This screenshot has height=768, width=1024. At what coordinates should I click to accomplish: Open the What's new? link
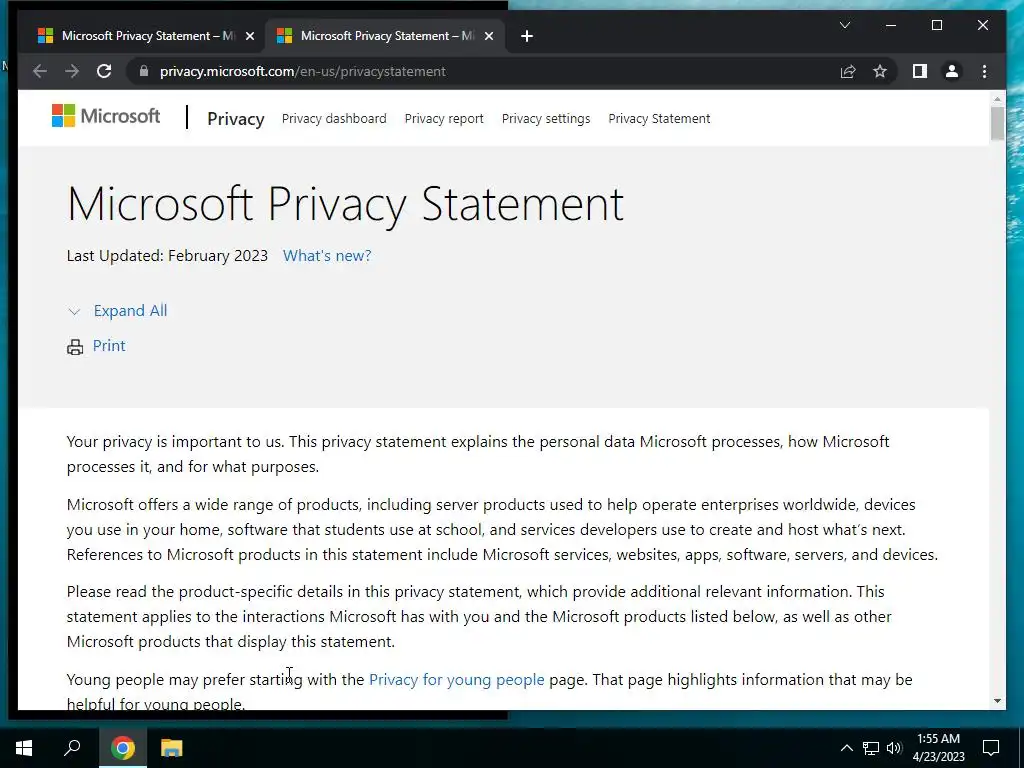coord(327,255)
